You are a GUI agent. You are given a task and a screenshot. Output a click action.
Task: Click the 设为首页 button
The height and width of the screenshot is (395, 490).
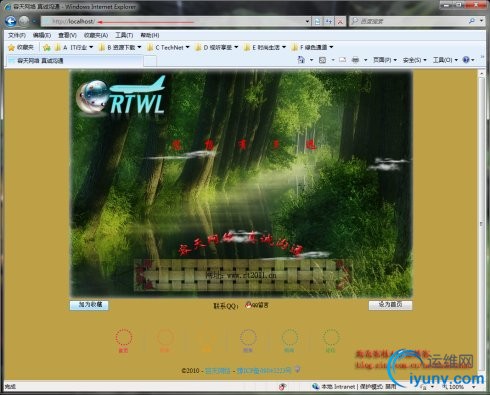(390, 305)
